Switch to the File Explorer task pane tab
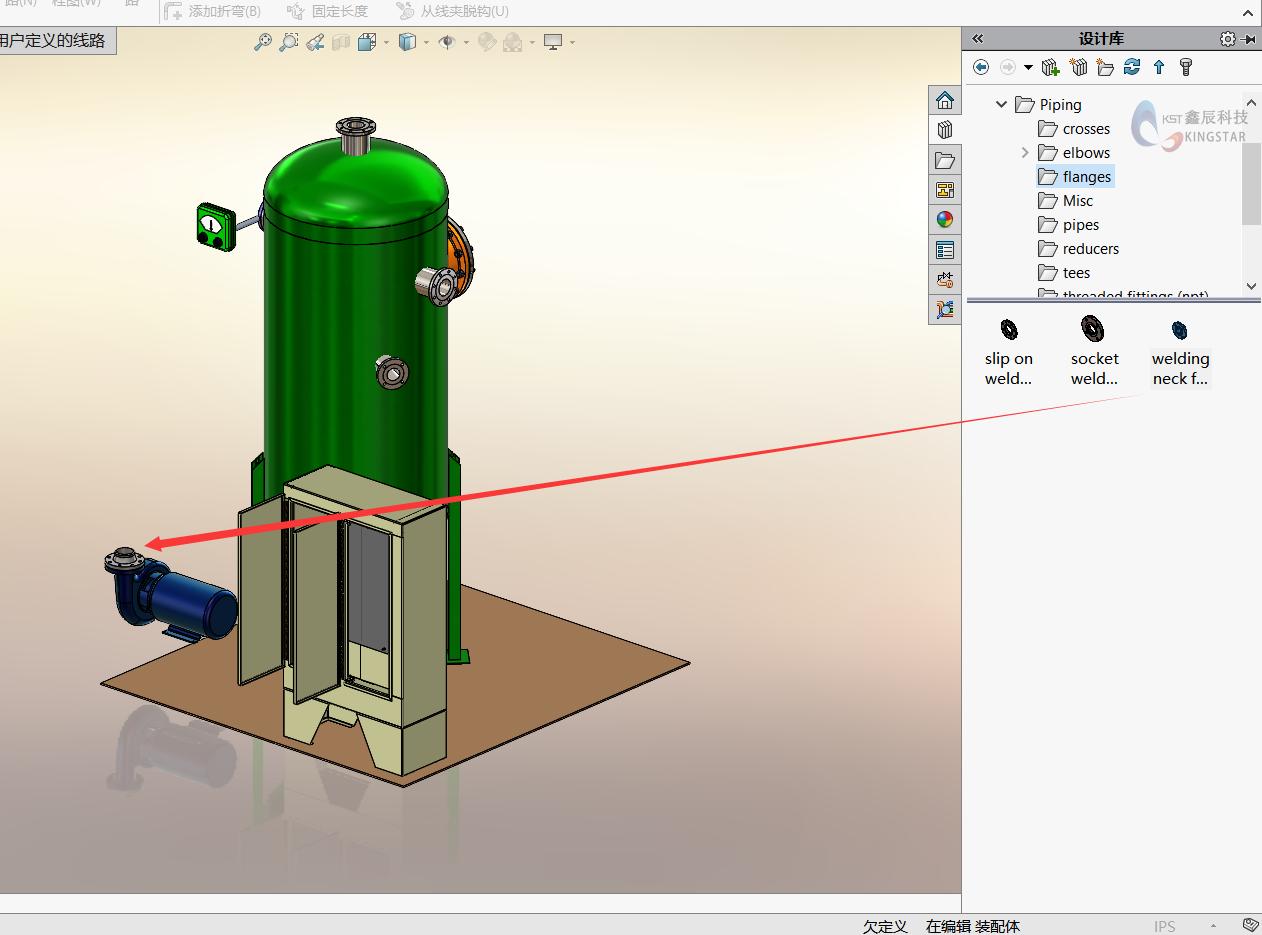Screen dimensions: 1262x935 945,159
